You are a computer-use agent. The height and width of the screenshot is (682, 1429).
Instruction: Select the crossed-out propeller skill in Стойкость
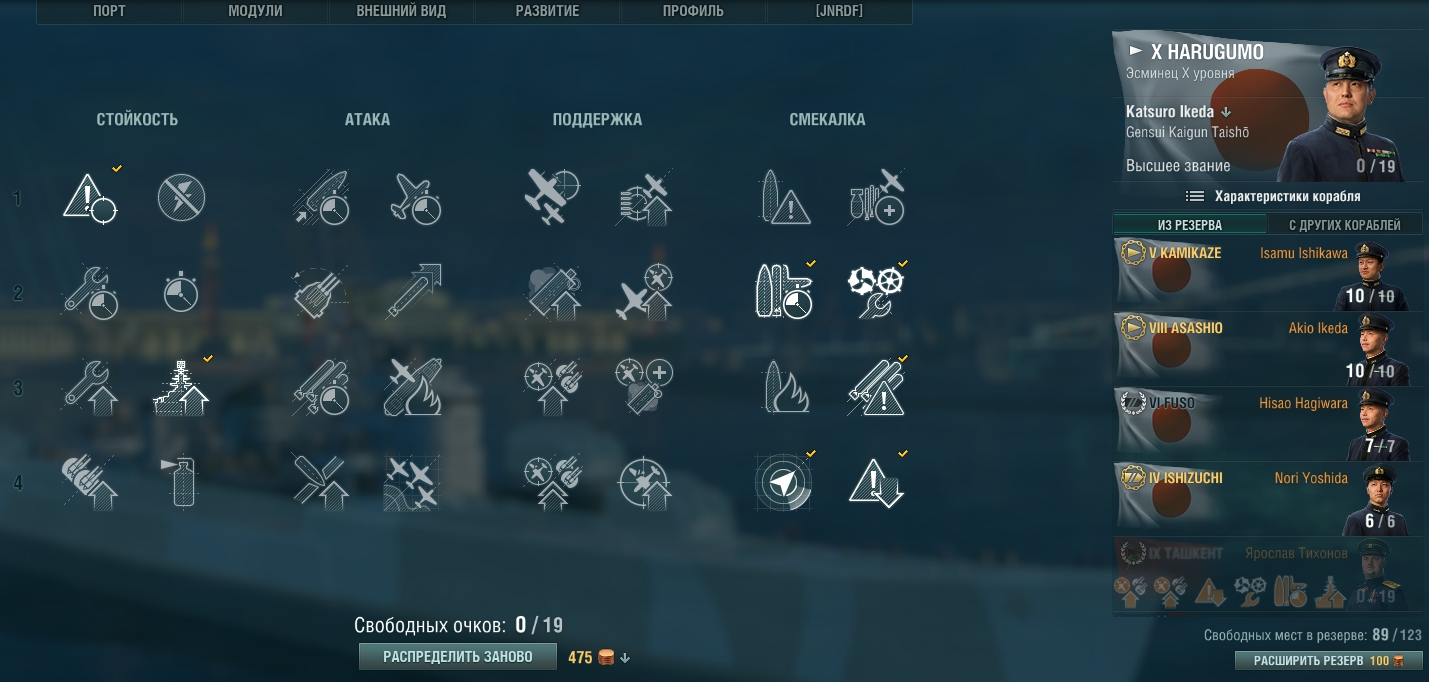tap(181, 197)
